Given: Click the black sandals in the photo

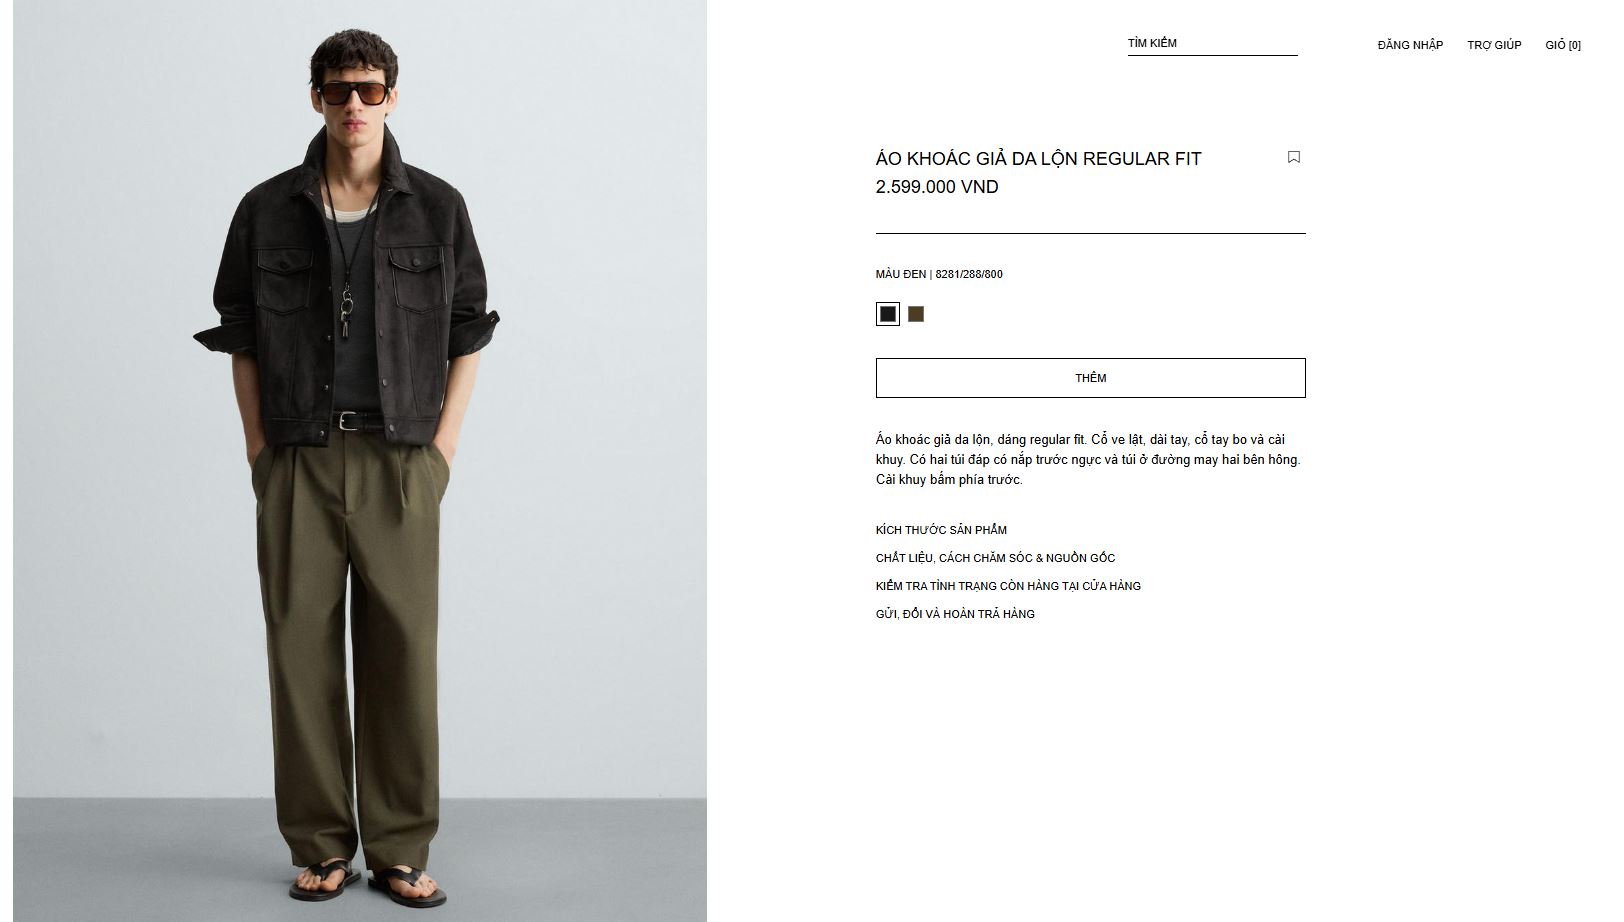Looking at the screenshot, I should click(367, 880).
